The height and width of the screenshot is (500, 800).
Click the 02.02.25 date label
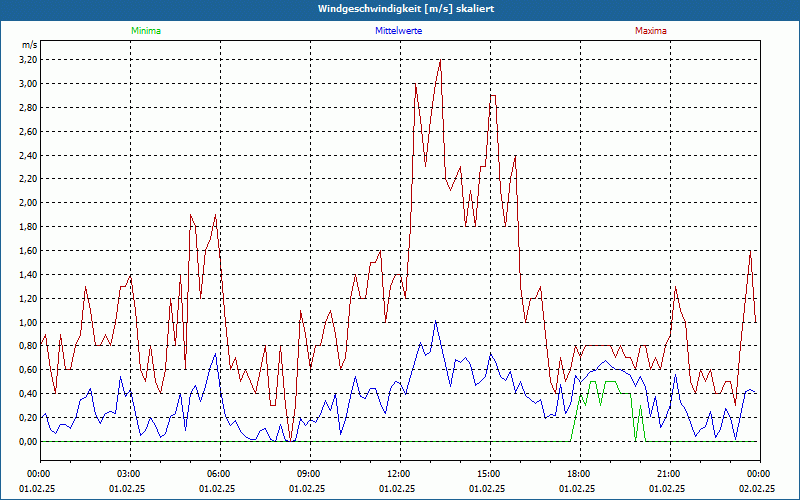(x=757, y=489)
